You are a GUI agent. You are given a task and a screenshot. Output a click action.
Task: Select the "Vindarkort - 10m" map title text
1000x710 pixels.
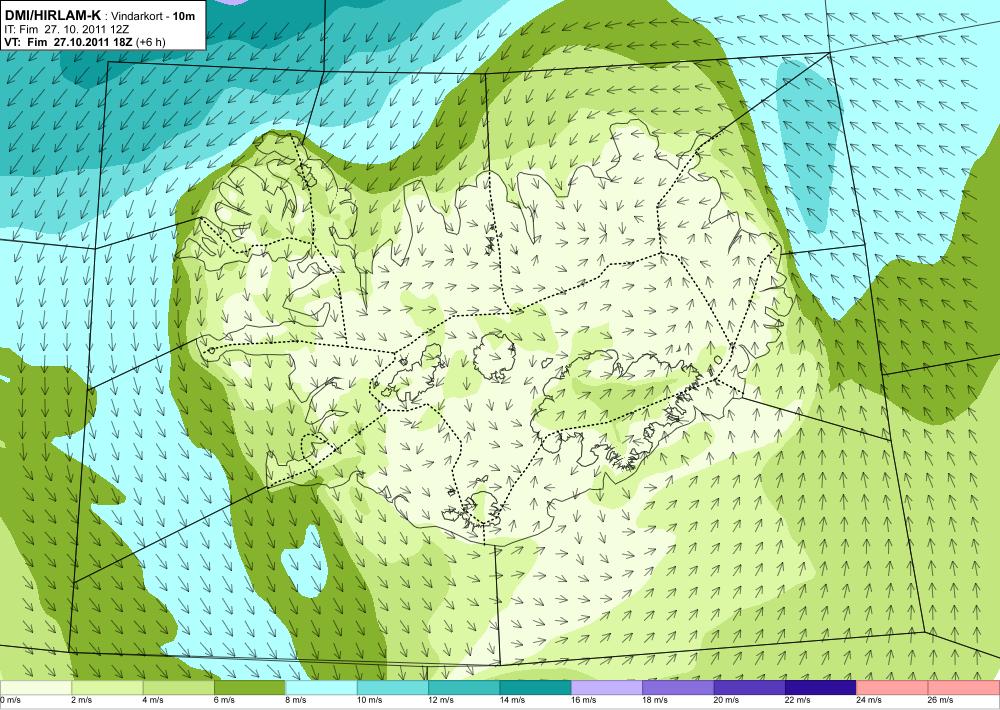154,16
